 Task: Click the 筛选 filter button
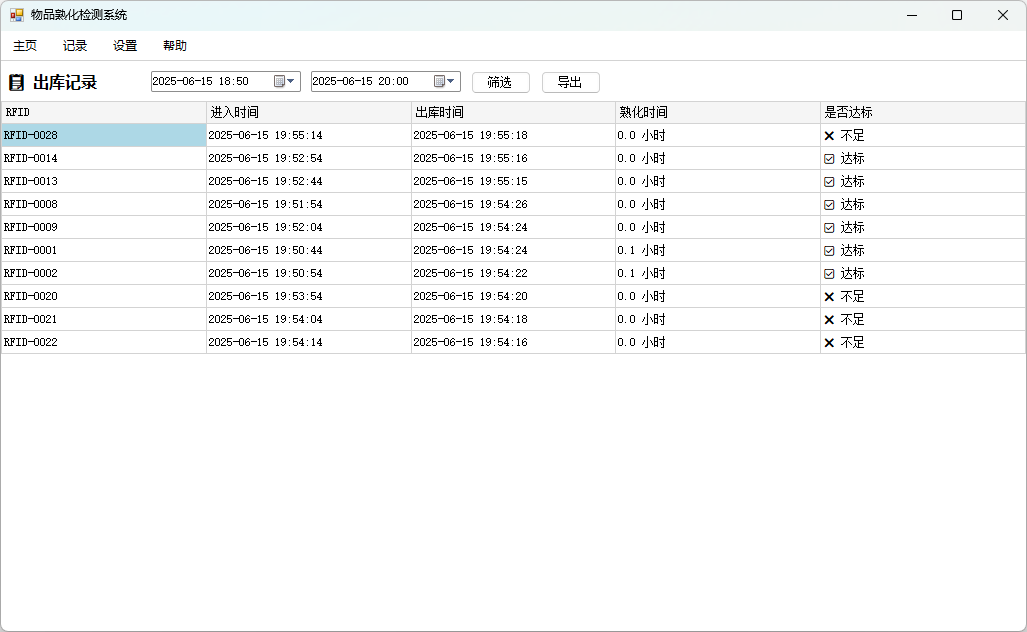500,82
